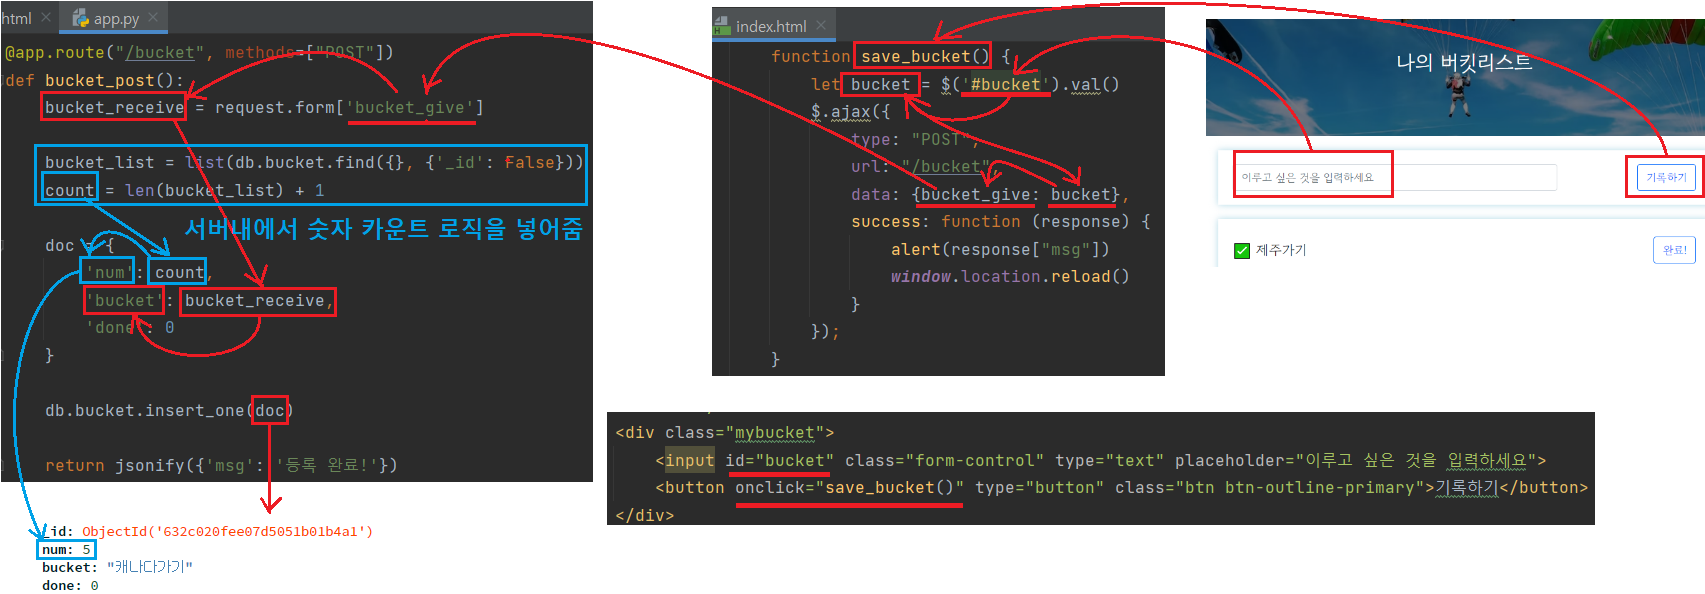Click the 'data: {bucket_give: bucket}' line
This screenshot has width=1705, height=594.
(x=990, y=194)
